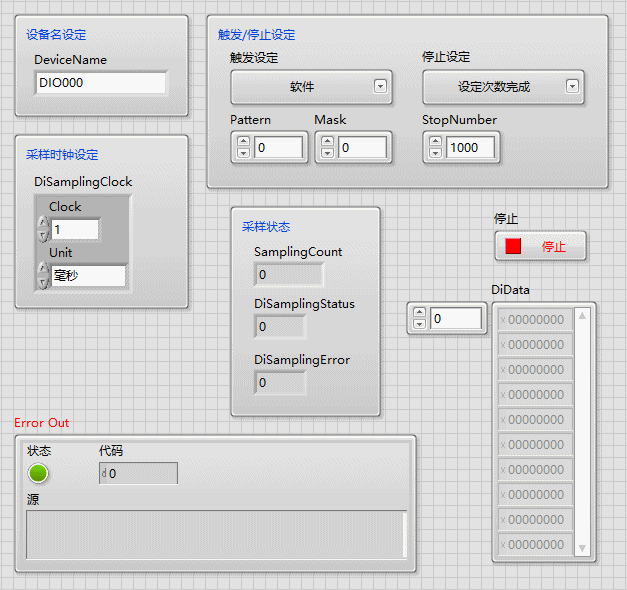Click the green 状态 indicator in Error Out

(x=38, y=473)
